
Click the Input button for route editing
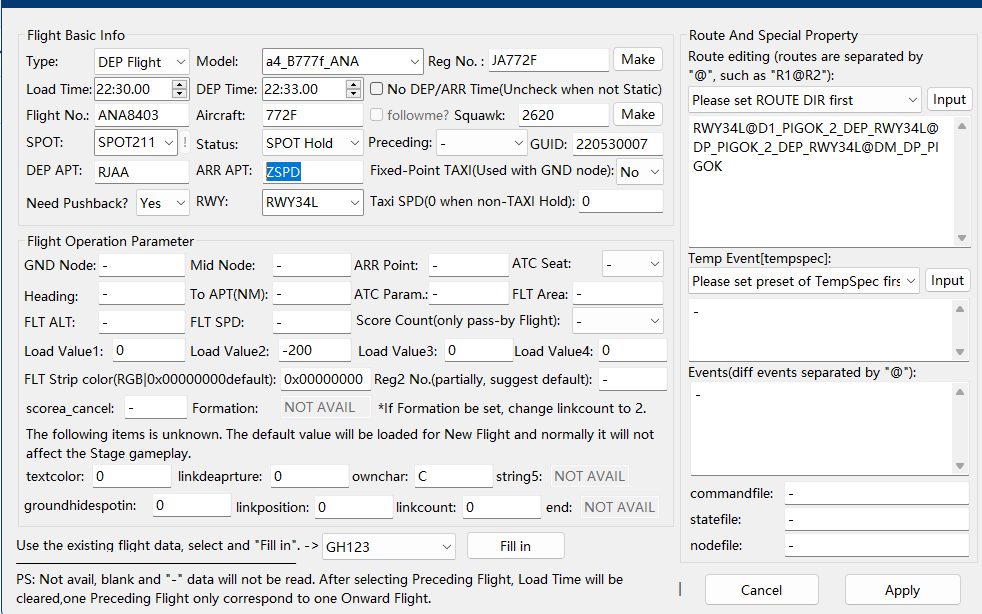point(949,100)
